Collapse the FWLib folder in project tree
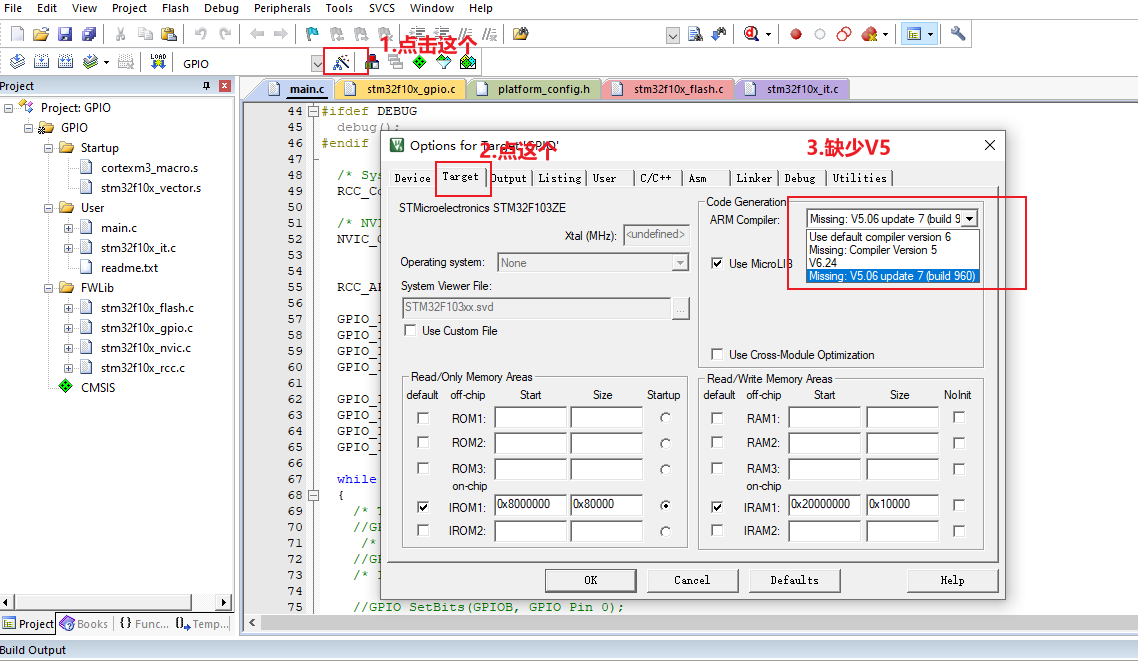 (49, 287)
